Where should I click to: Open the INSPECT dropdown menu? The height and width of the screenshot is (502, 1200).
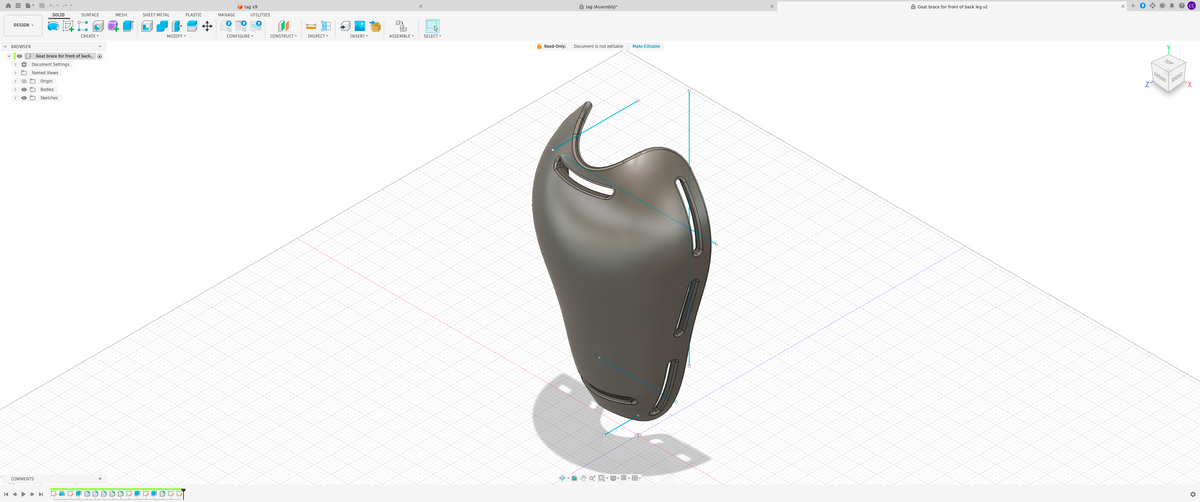pyautogui.click(x=318, y=36)
